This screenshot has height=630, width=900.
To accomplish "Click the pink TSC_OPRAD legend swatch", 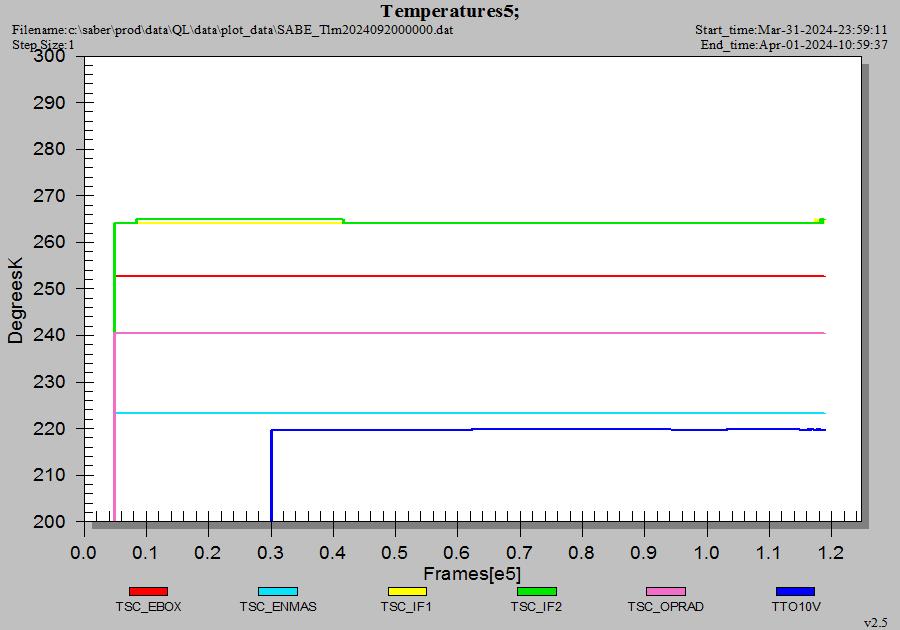I will pyautogui.click(x=666, y=591).
